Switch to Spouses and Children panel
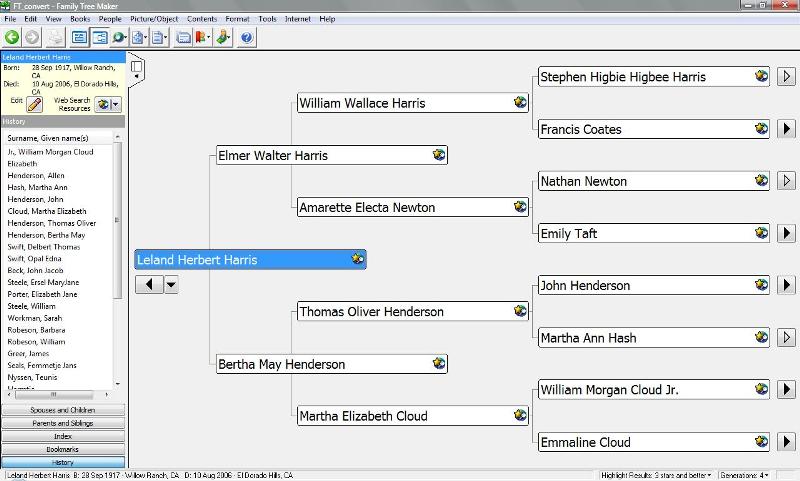This screenshot has width=800, height=481. click(62, 410)
